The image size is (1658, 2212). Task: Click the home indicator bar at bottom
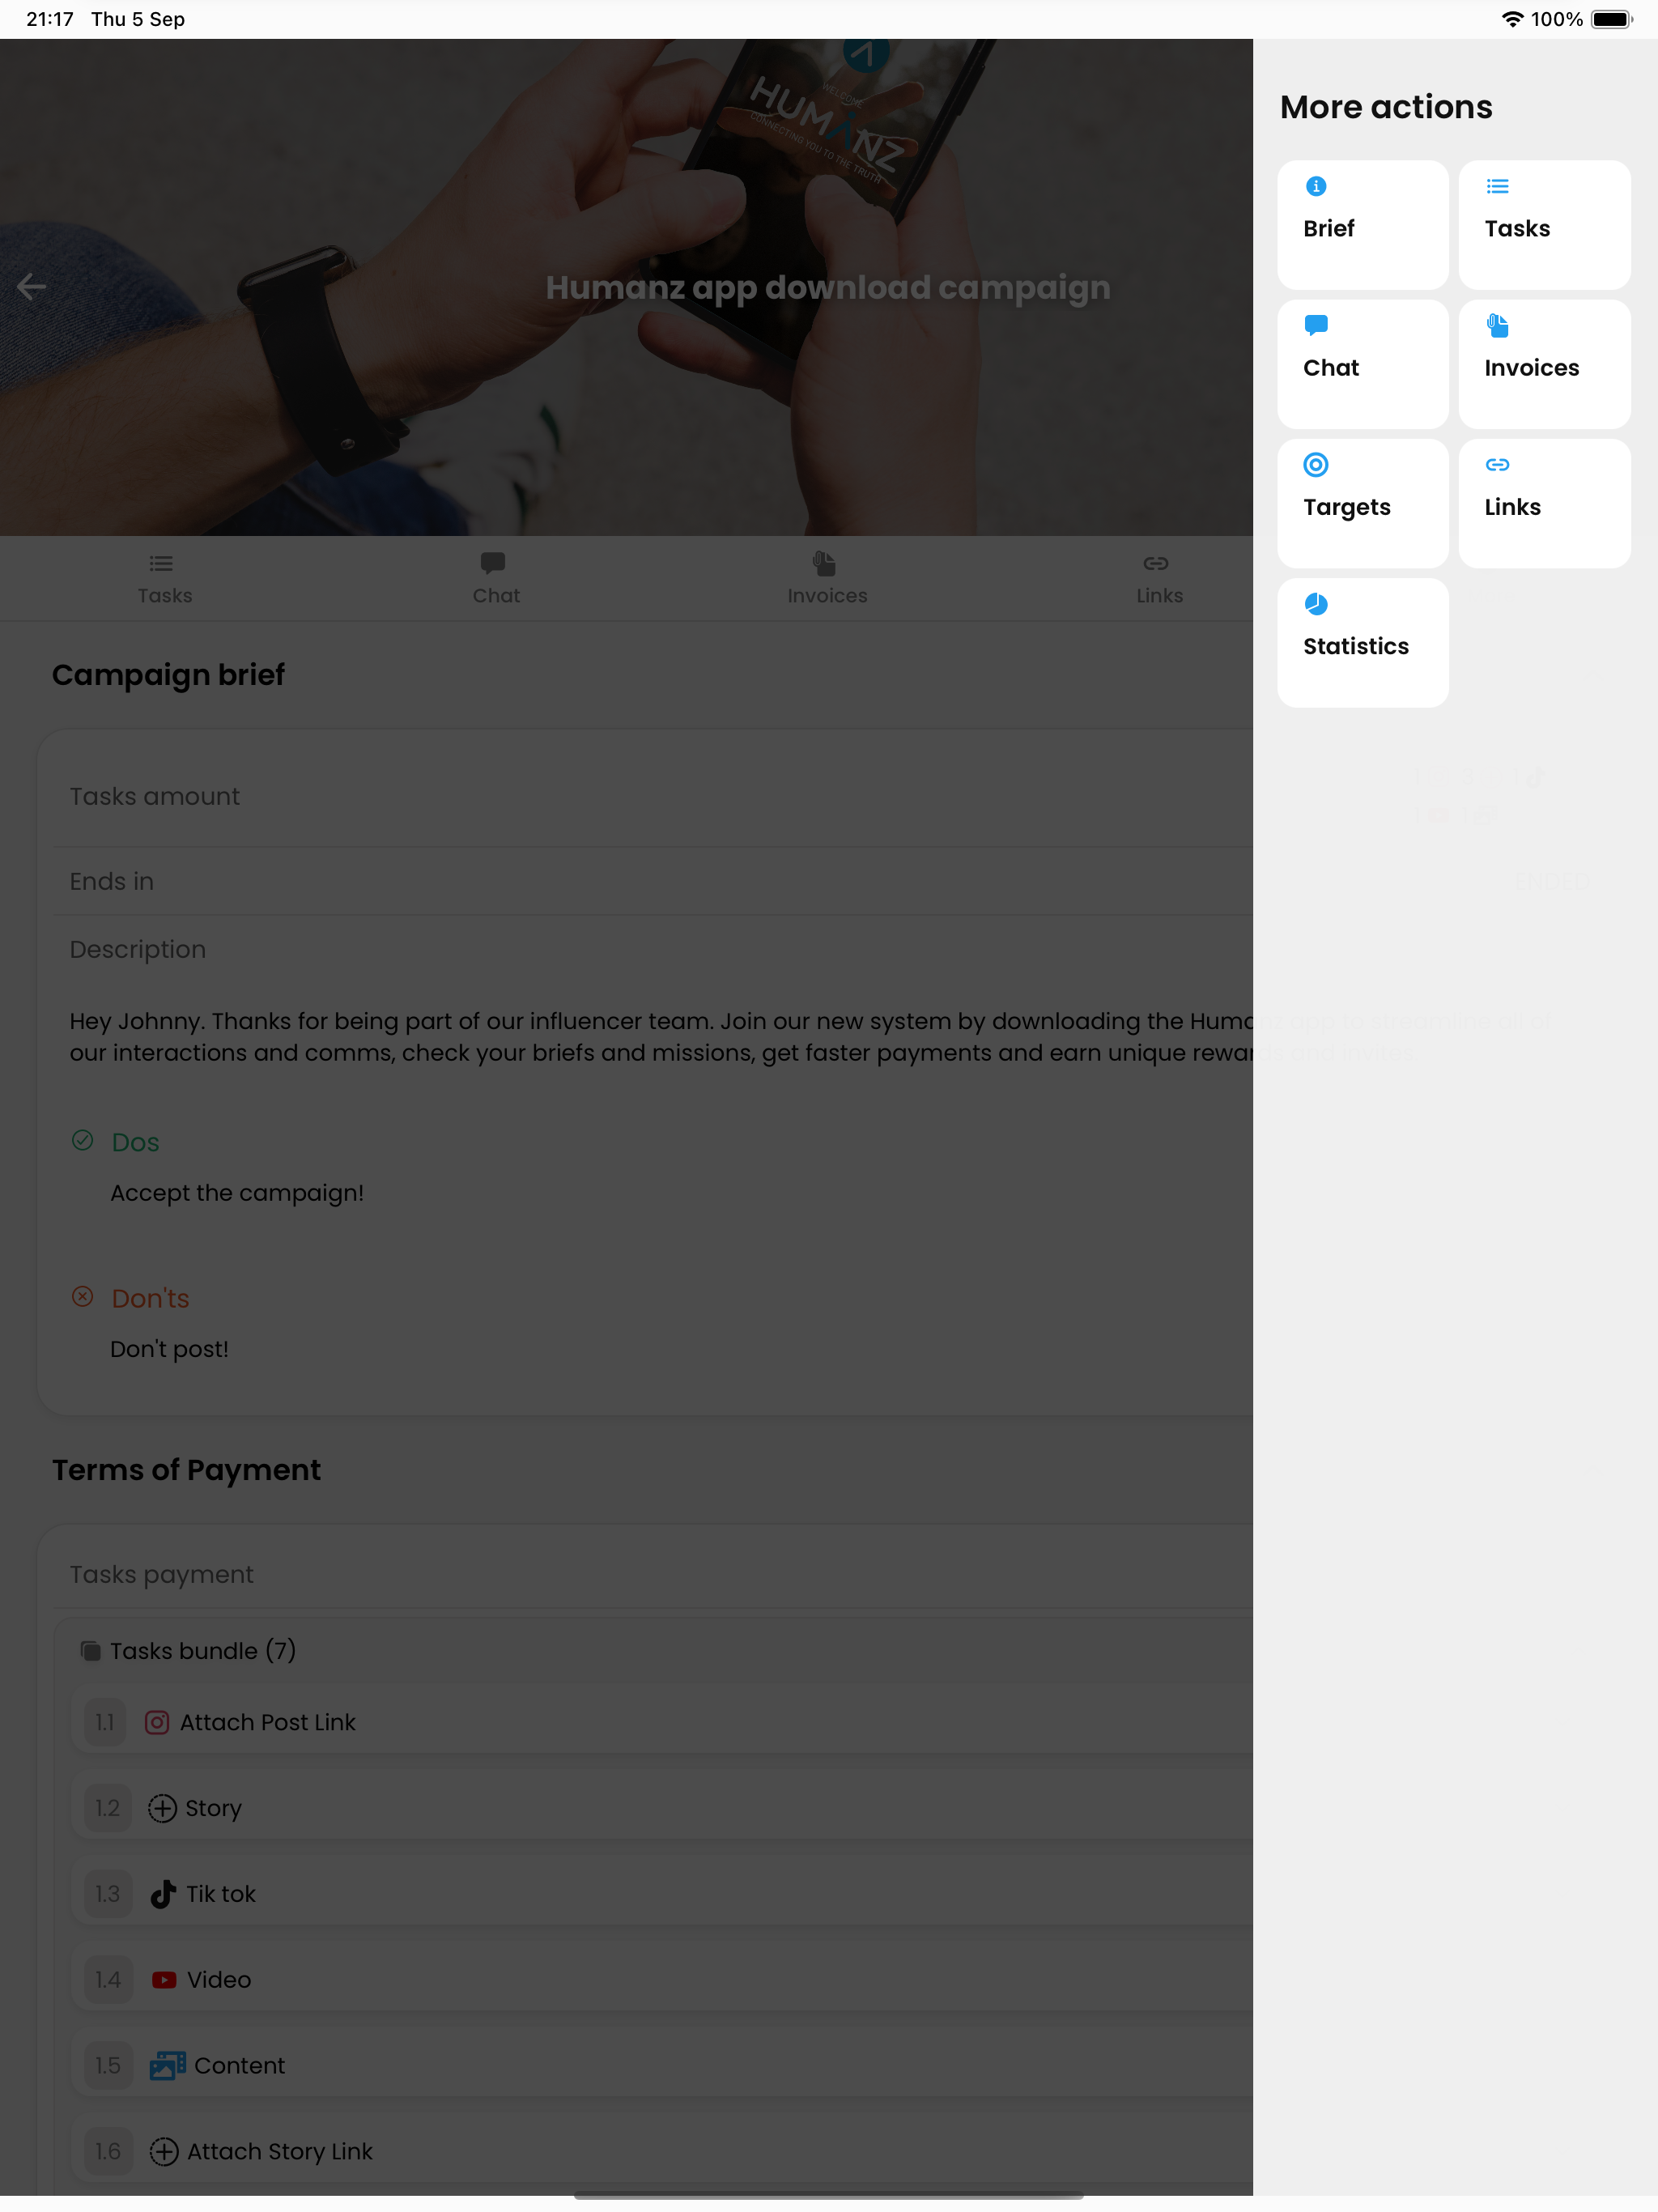tap(828, 2197)
